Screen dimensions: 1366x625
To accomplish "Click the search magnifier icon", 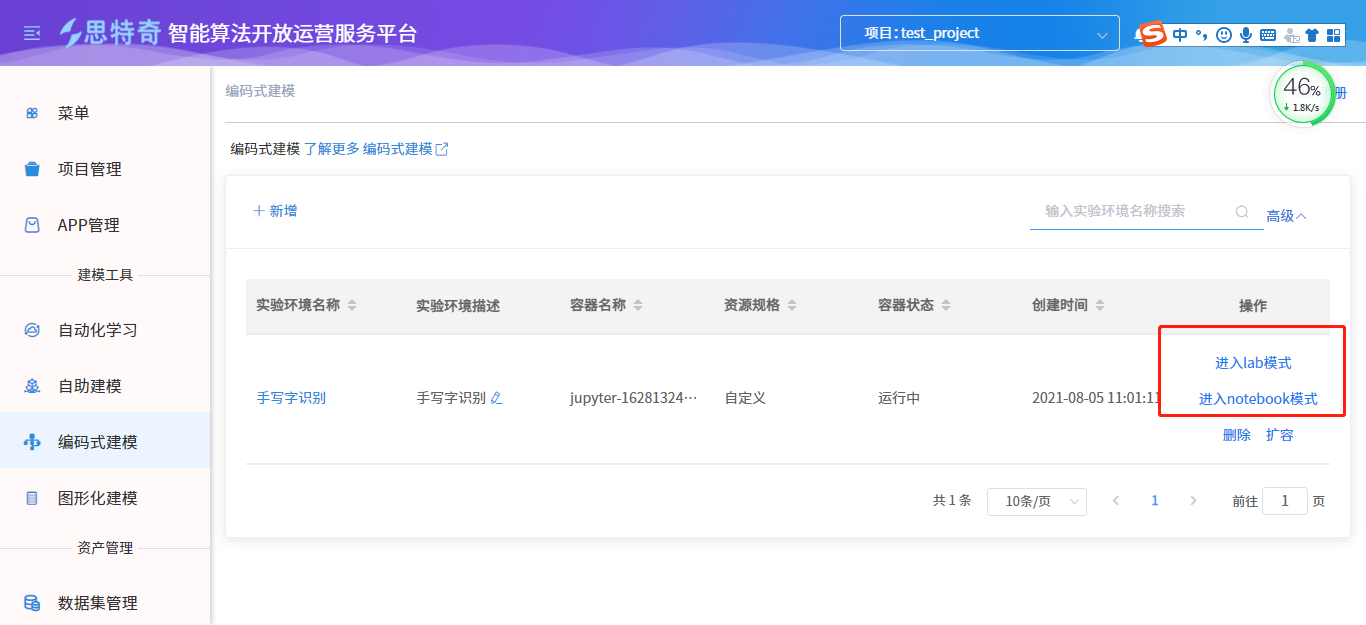I will (1242, 212).
